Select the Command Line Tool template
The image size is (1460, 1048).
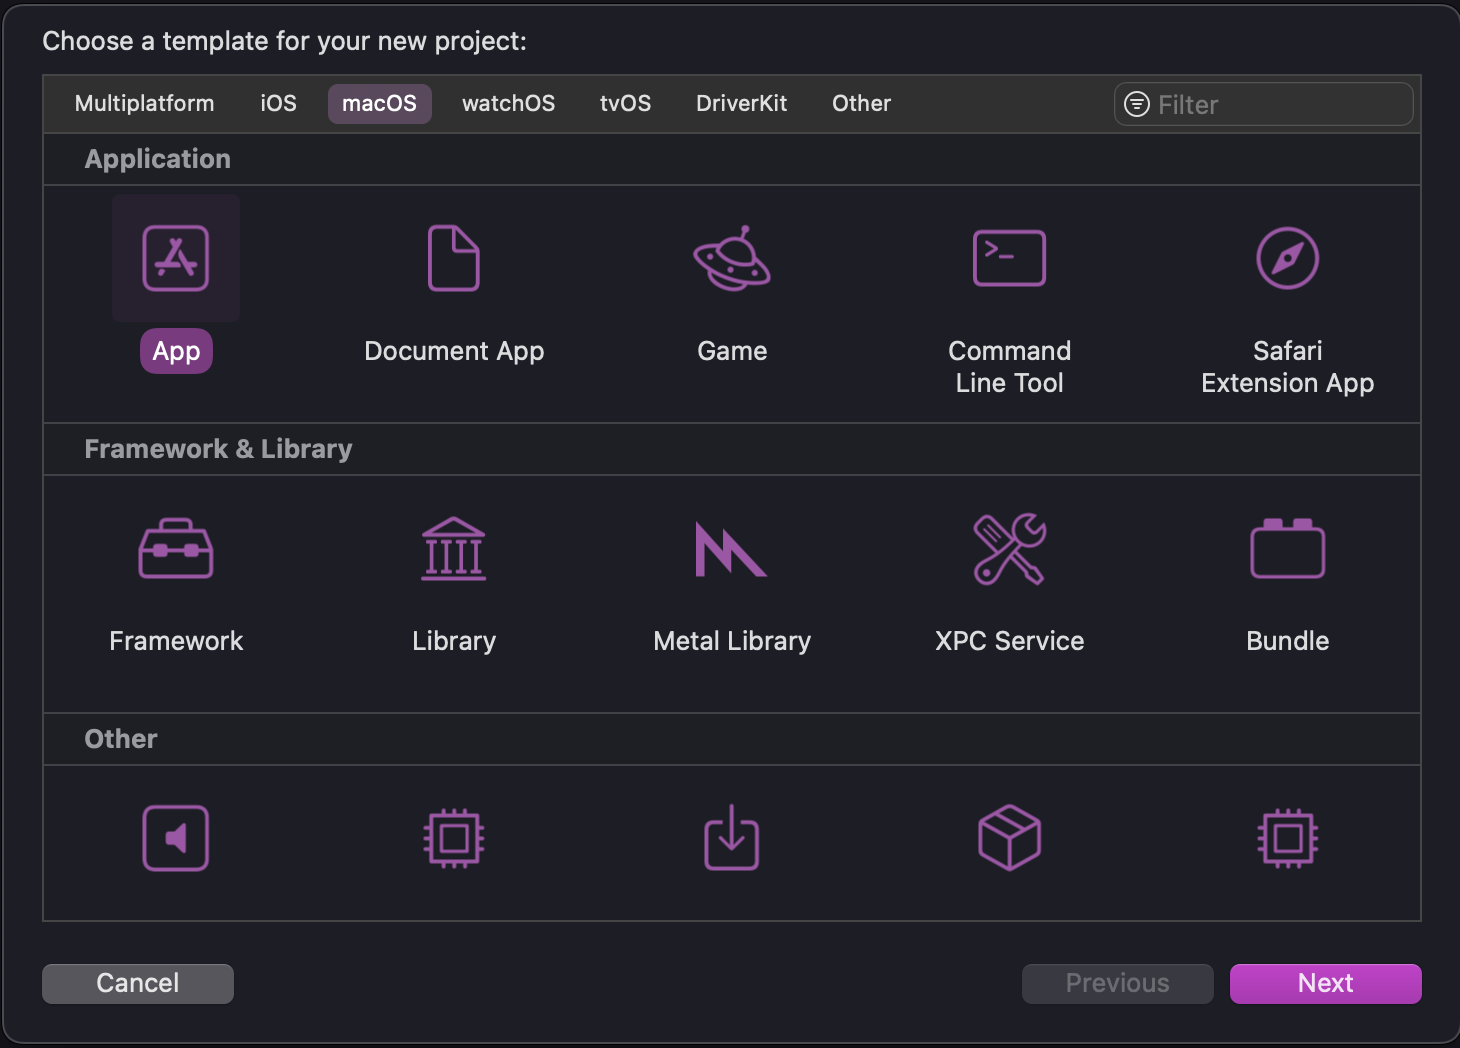click(x=1010, y=258)
